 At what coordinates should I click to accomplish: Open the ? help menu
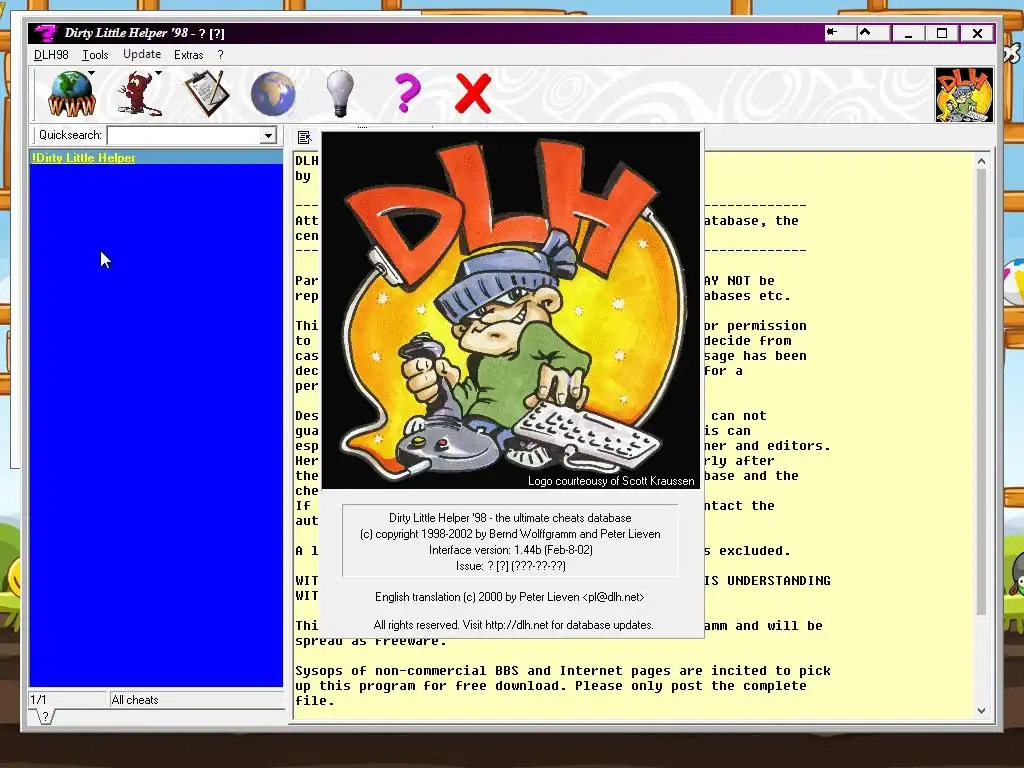(x=220, y=55)
